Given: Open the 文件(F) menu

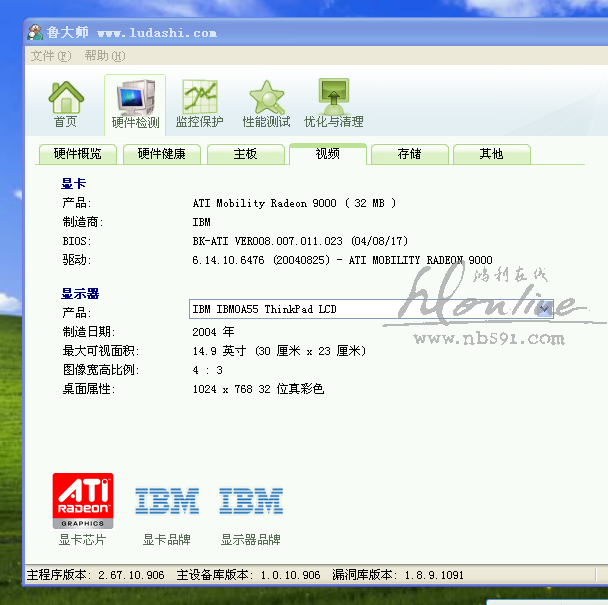Looking at the screenshot, I should (x=51, y=56).
